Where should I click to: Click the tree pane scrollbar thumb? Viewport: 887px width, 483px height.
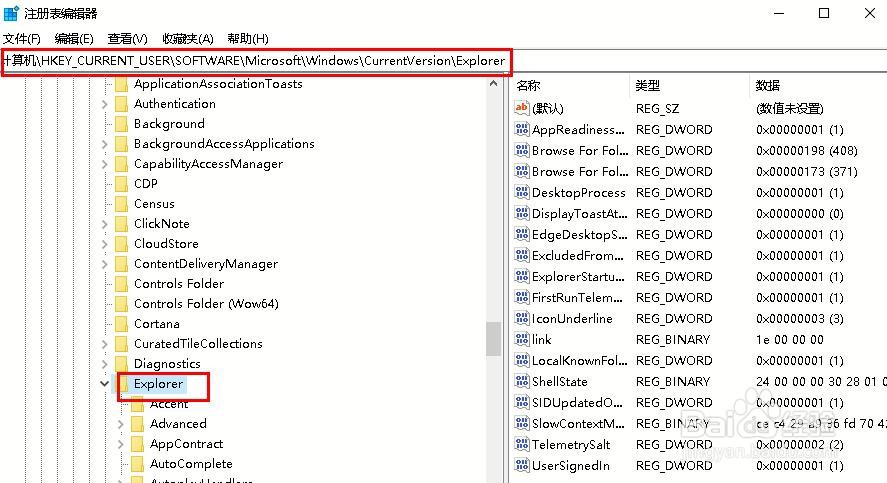coord(493,339)
